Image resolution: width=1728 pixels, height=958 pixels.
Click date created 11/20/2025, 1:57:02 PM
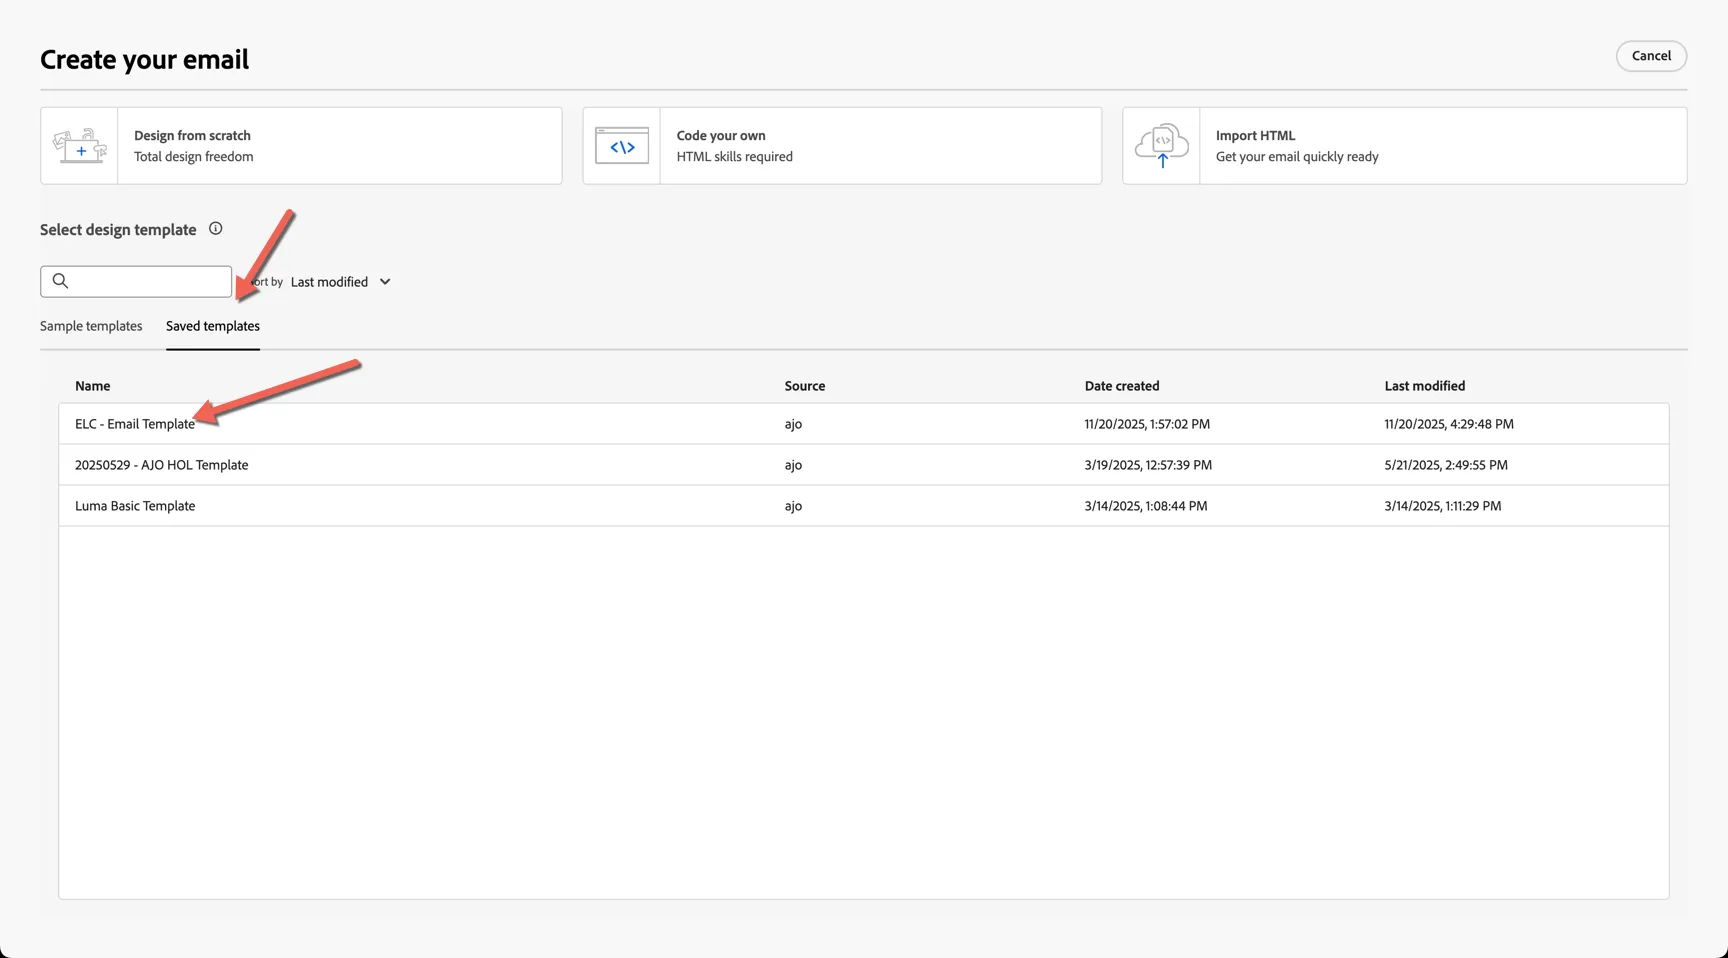[x=1147, y=424]
